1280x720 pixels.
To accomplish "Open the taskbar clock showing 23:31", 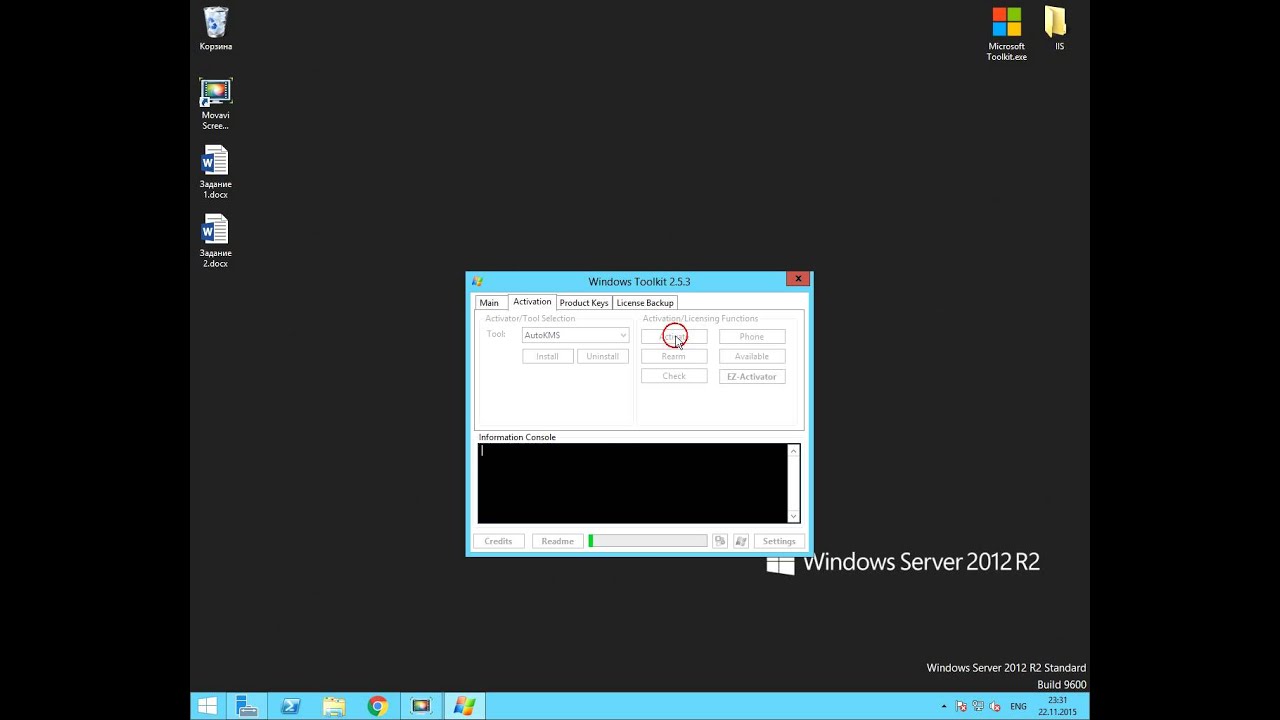I will [1058, 706].
